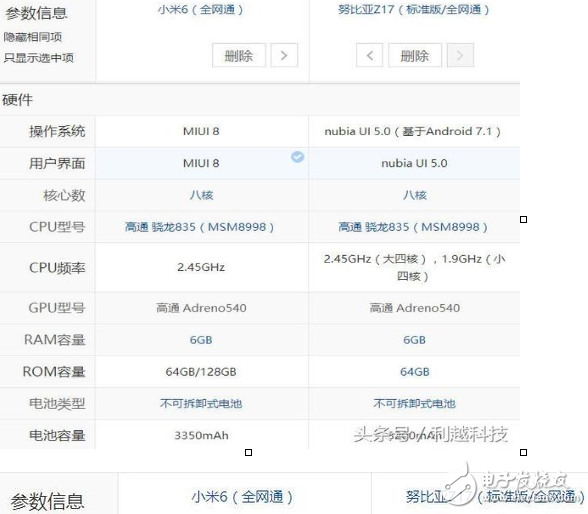This screenshot has width=588, height=514.
Task: Toggle 隐藏相同项 option
Action: 33,37
